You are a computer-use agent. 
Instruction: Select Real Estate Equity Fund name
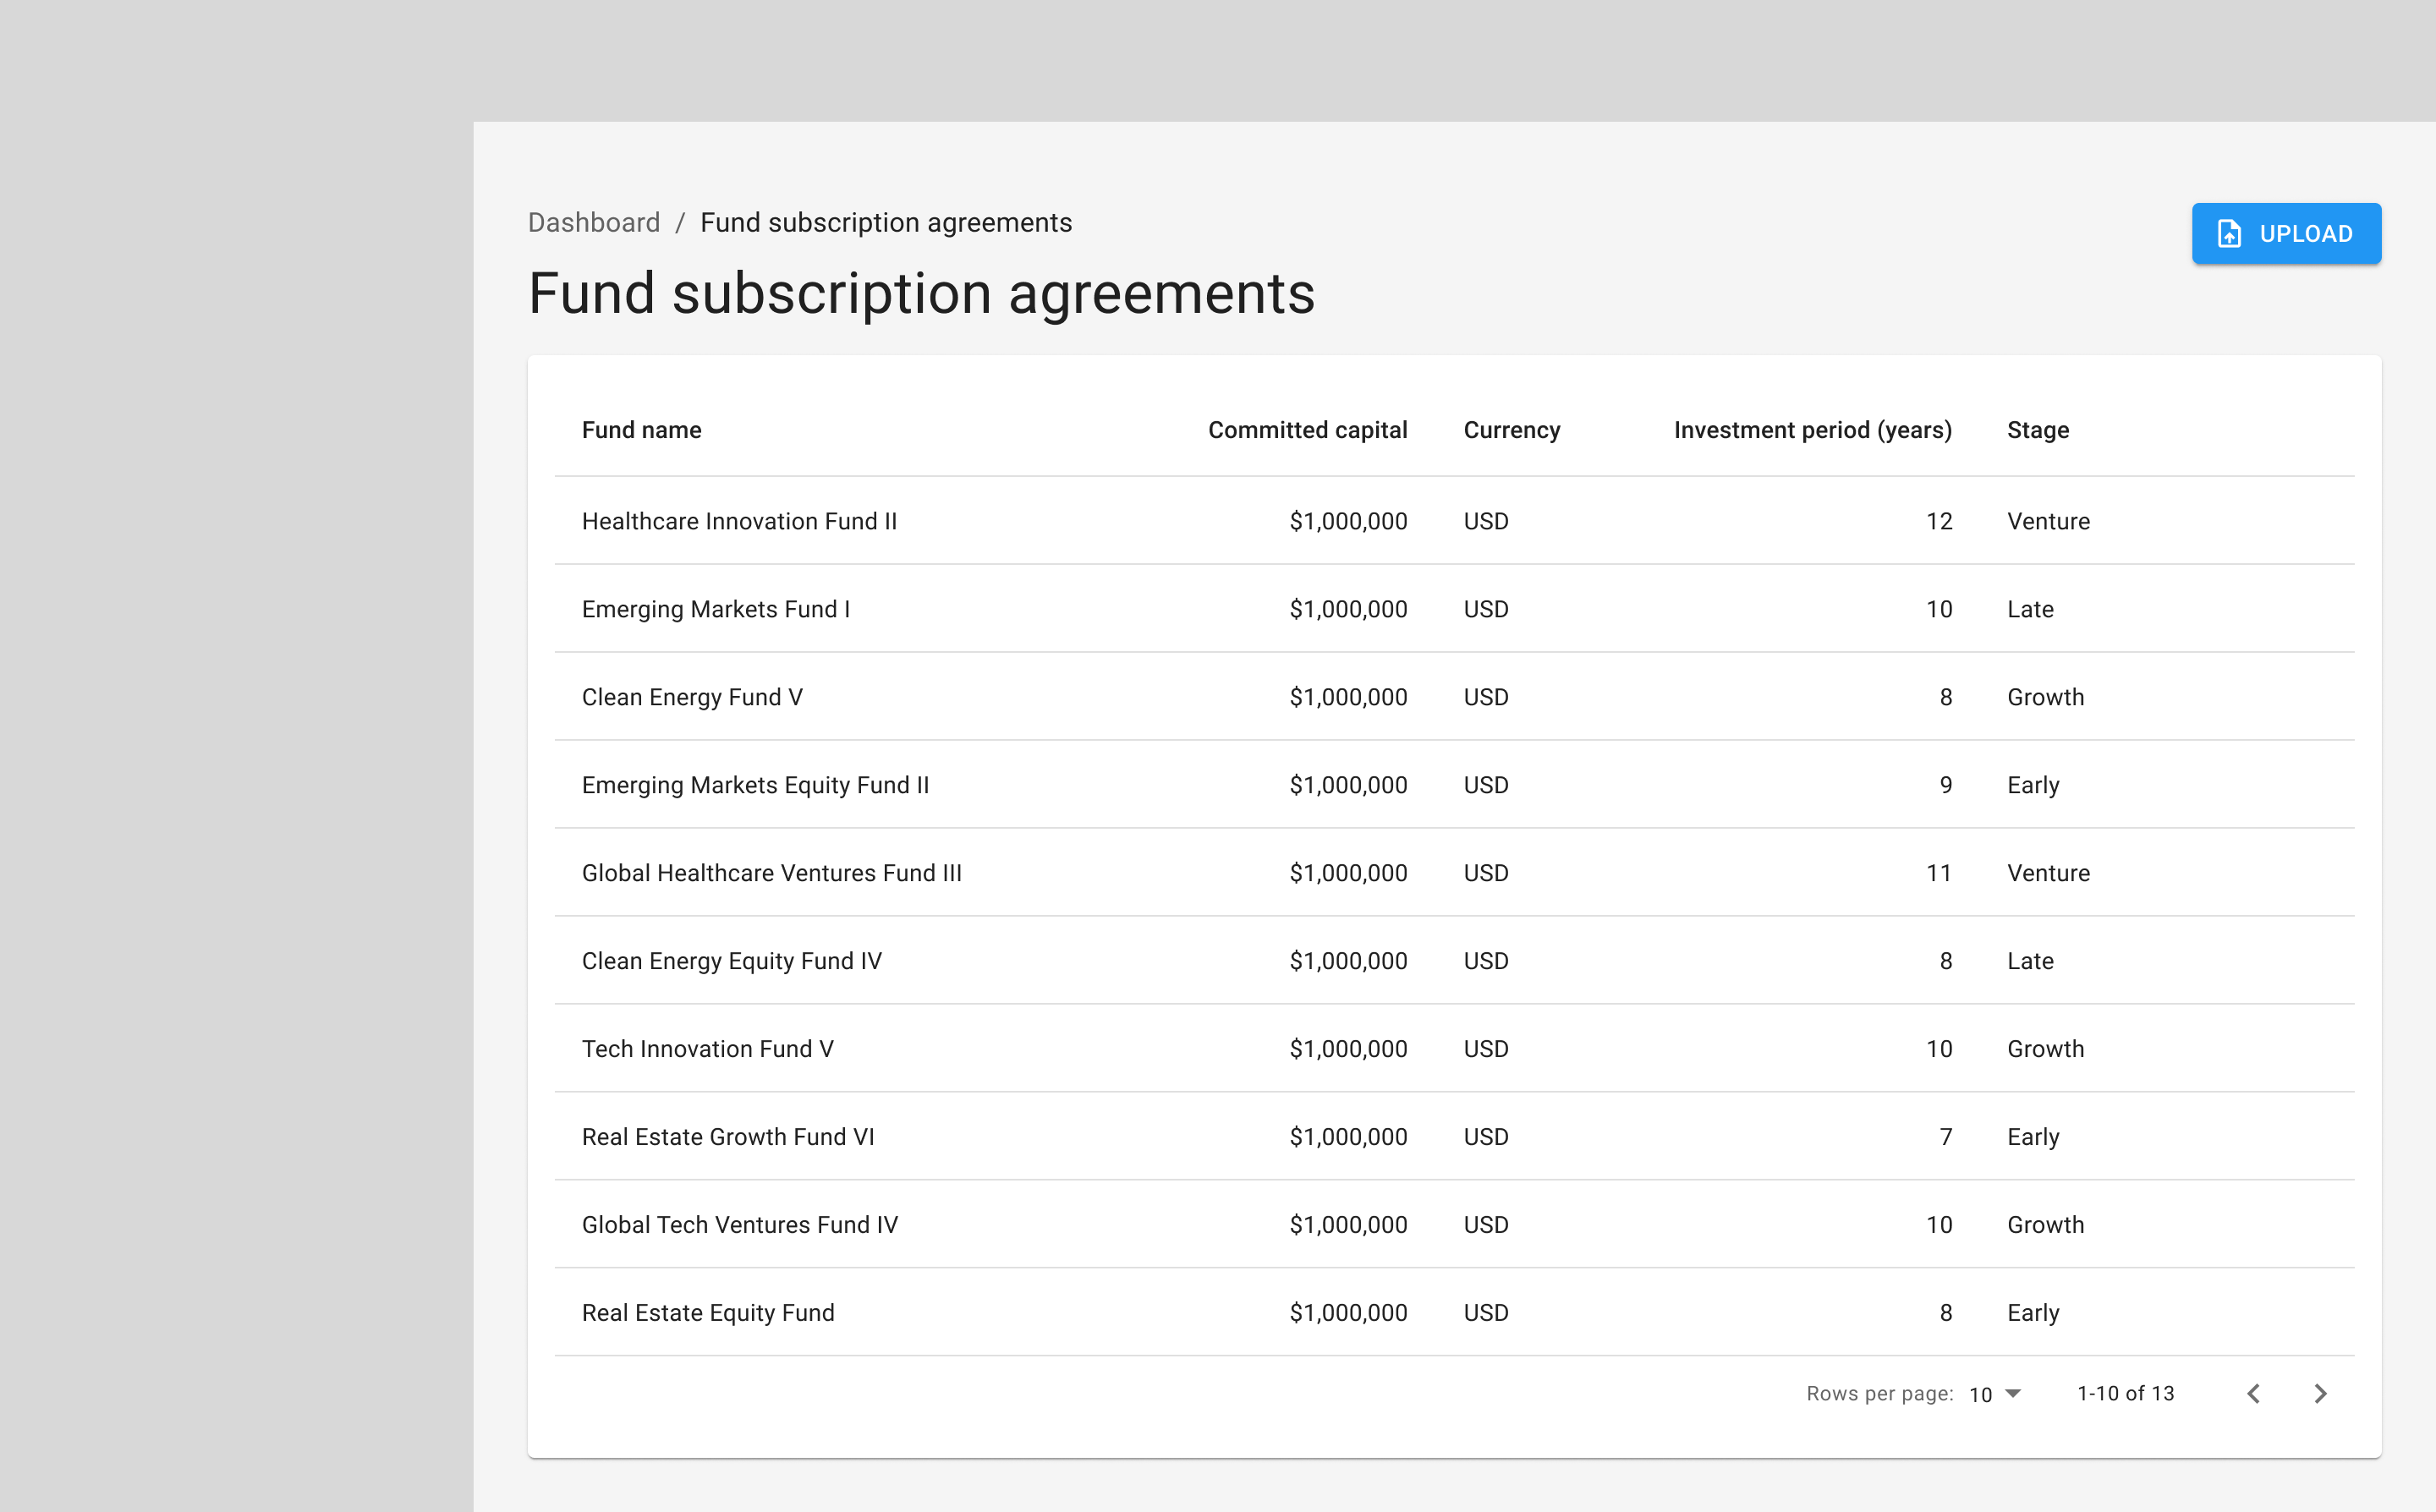coord(708,1313)
